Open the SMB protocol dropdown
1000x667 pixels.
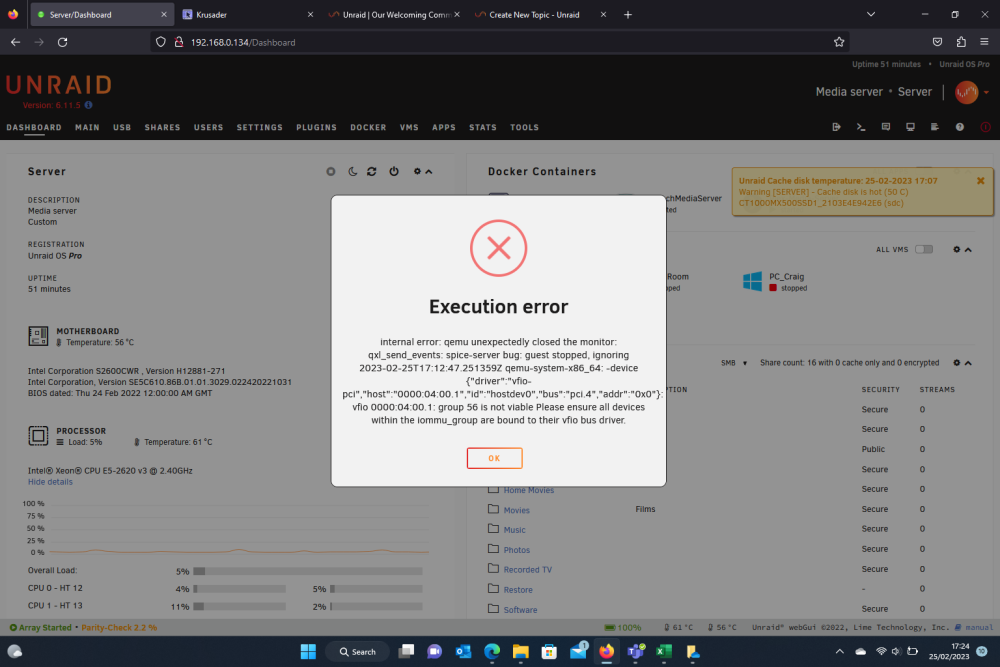tap(734, 363)
